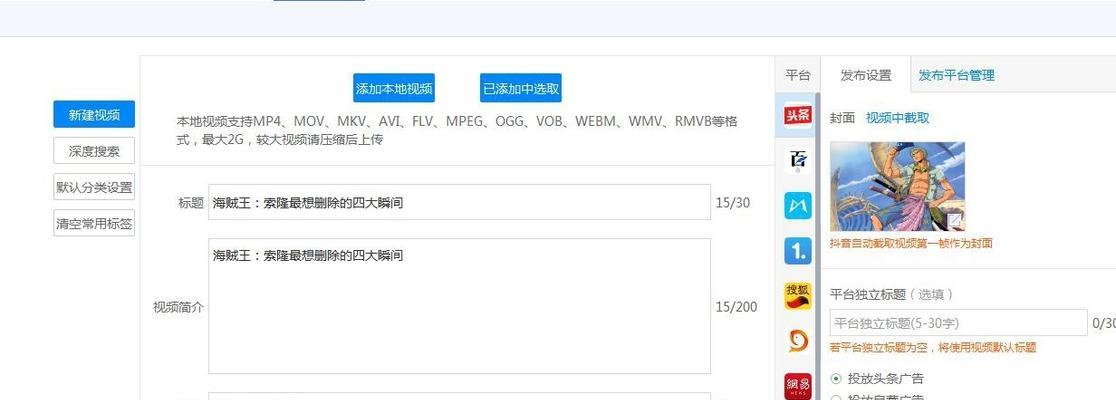
Task: Click the 视频中截取 link
Action: click(x=897, y=118)
